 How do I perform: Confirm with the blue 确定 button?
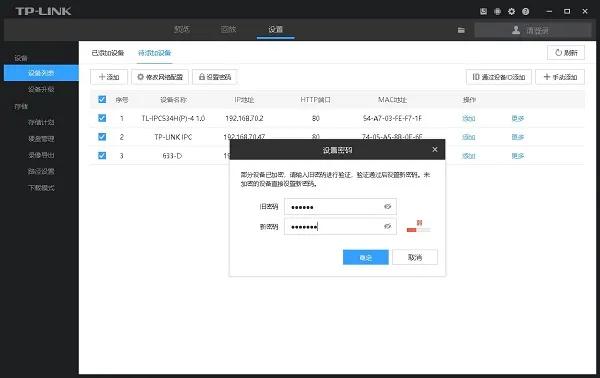(365, 257)
